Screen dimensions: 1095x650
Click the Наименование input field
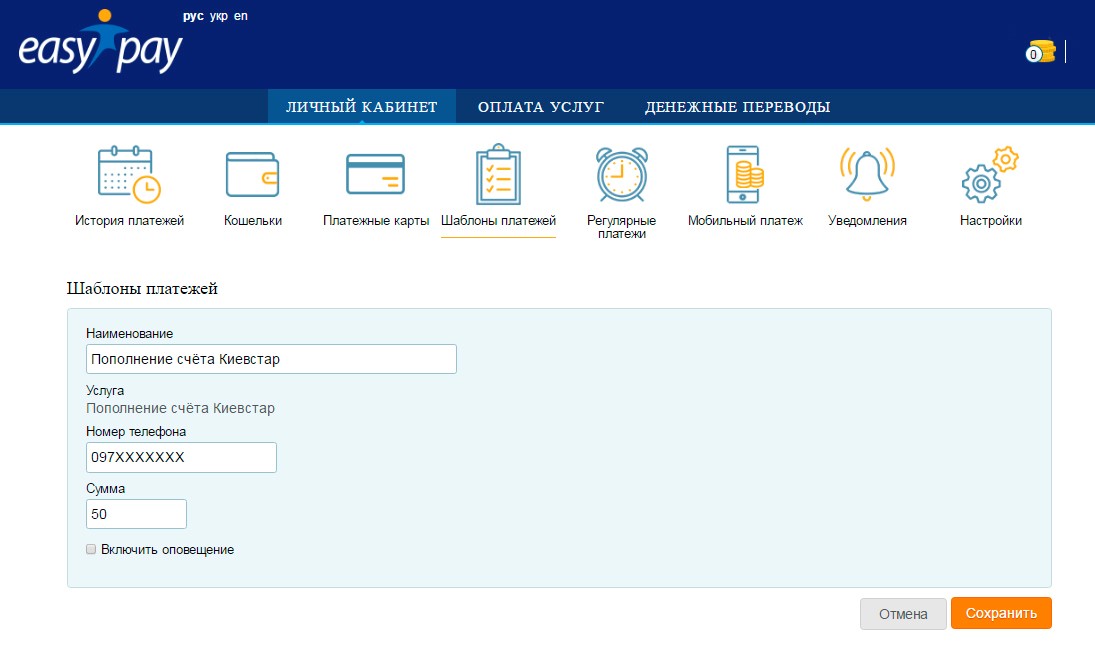pos(272,359)
